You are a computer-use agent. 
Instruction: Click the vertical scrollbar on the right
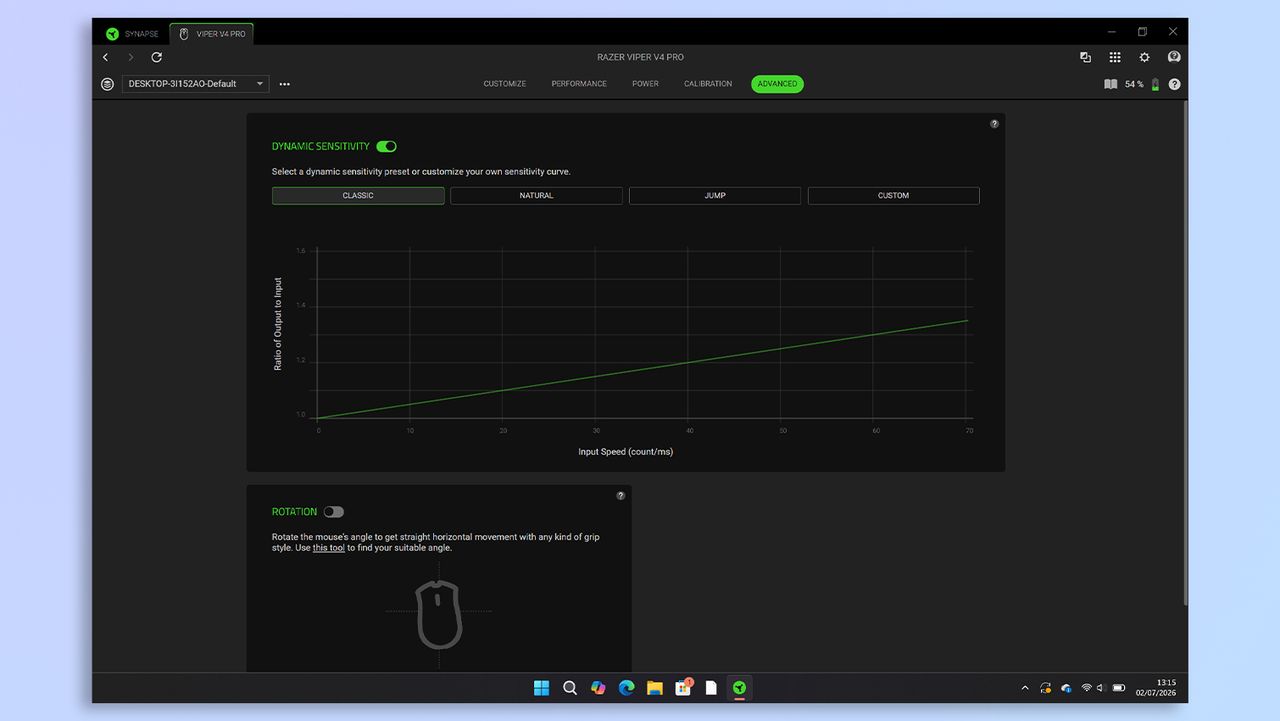1186,352
